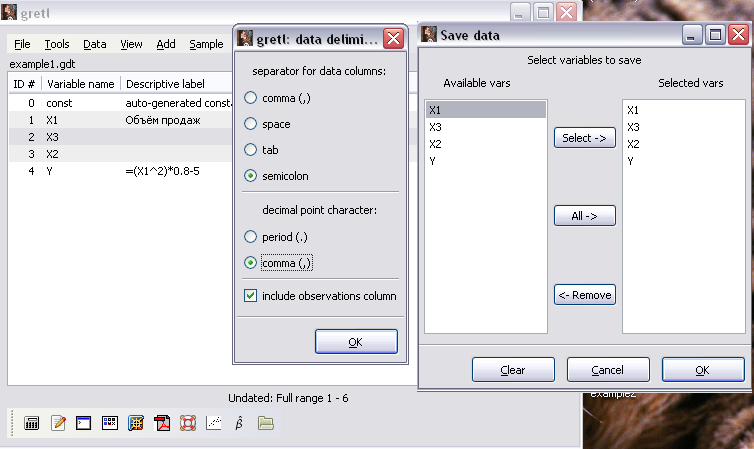Click the All -> button
The height and width of the screenshot is (449, 754).
[585, 216]
